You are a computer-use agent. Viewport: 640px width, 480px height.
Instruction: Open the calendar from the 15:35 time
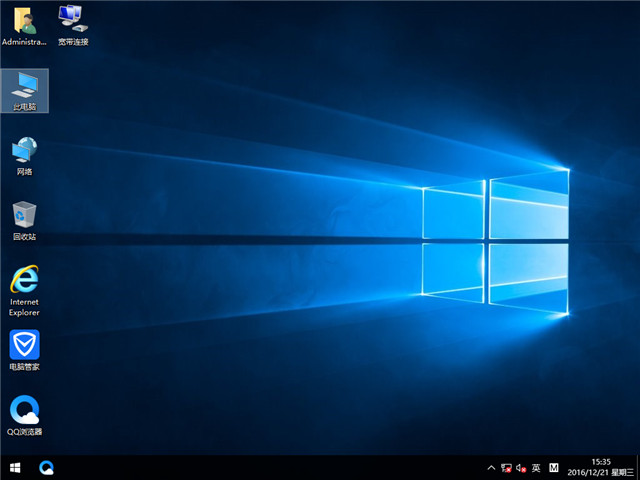602,462
